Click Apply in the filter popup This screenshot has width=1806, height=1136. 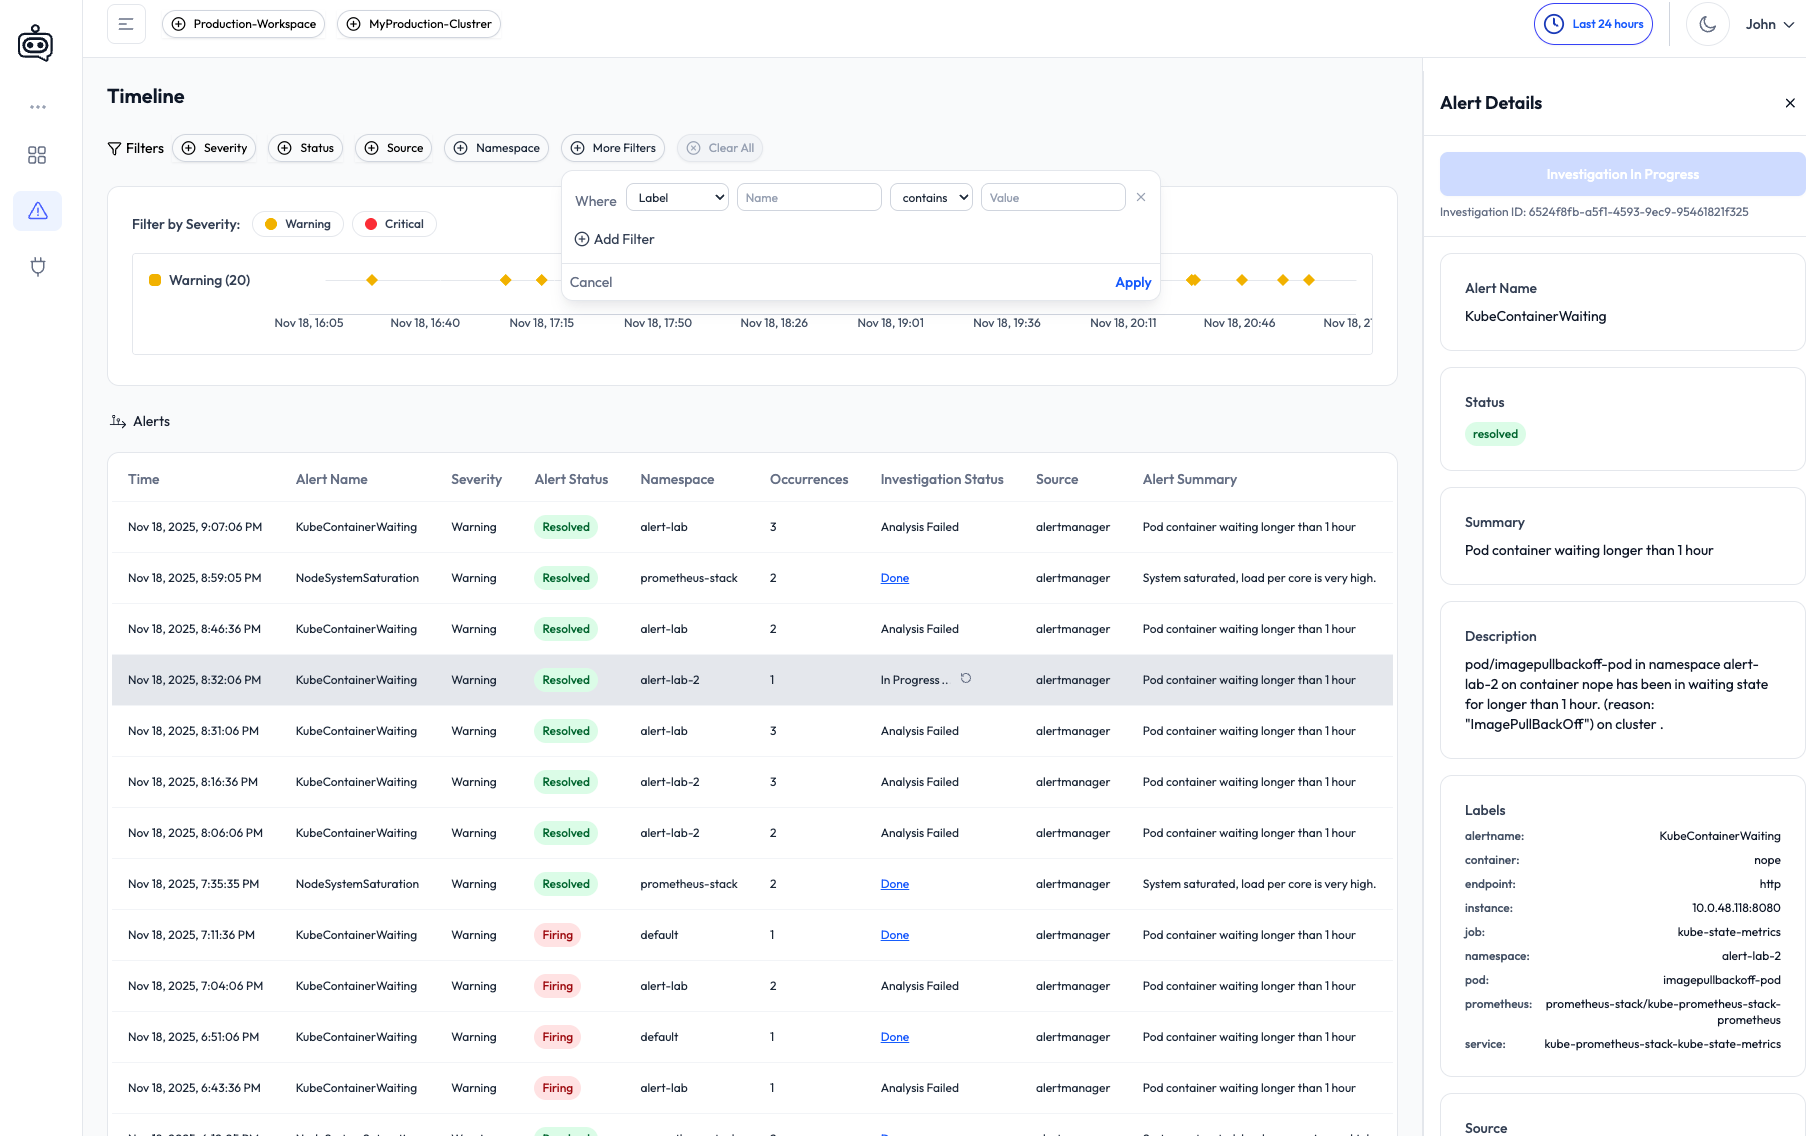click(1133, 282)
